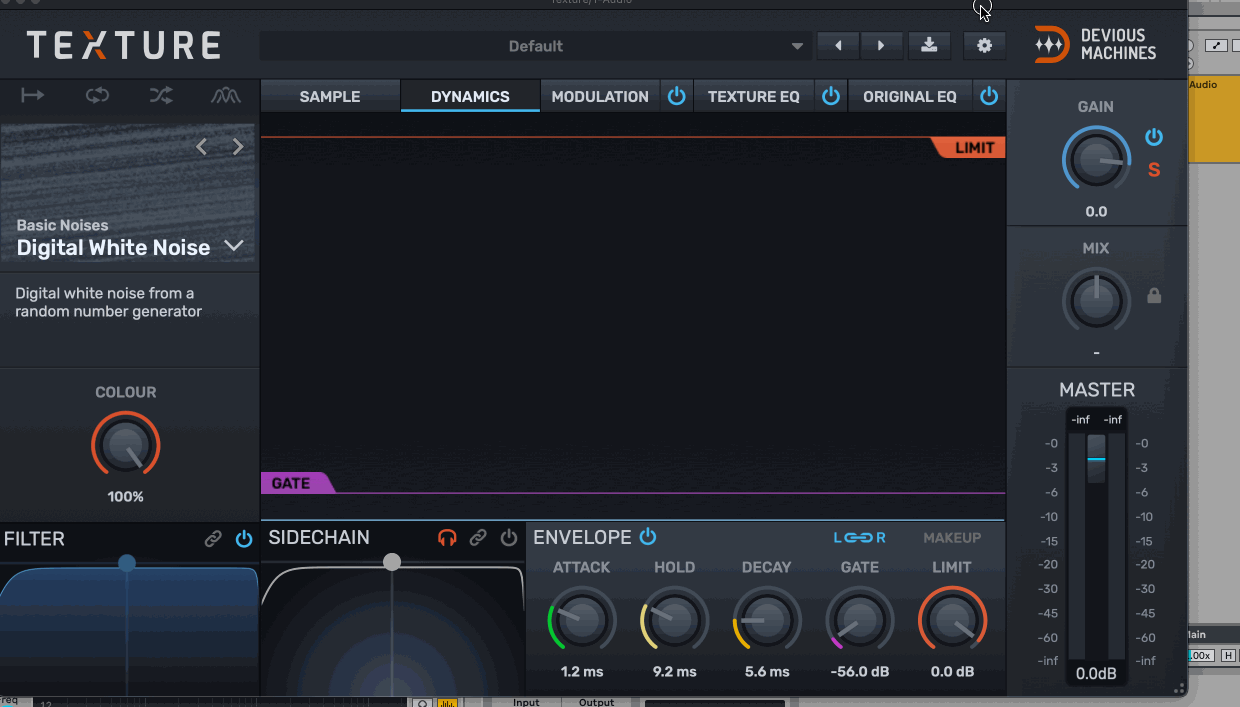This screenshot has height=707, width=1240.
Task: Click the 0.0 dB limit value
Action: pyautogui.click(x=952, y=672)
